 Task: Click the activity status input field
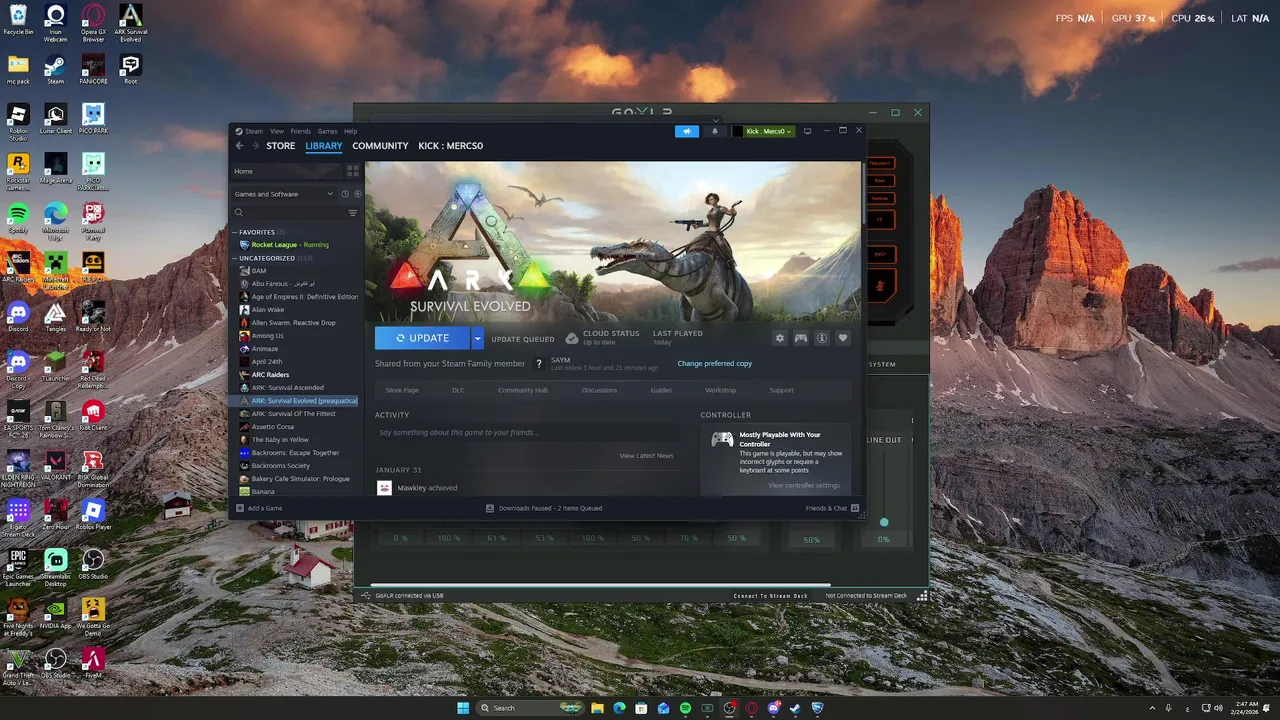(527, 433)
